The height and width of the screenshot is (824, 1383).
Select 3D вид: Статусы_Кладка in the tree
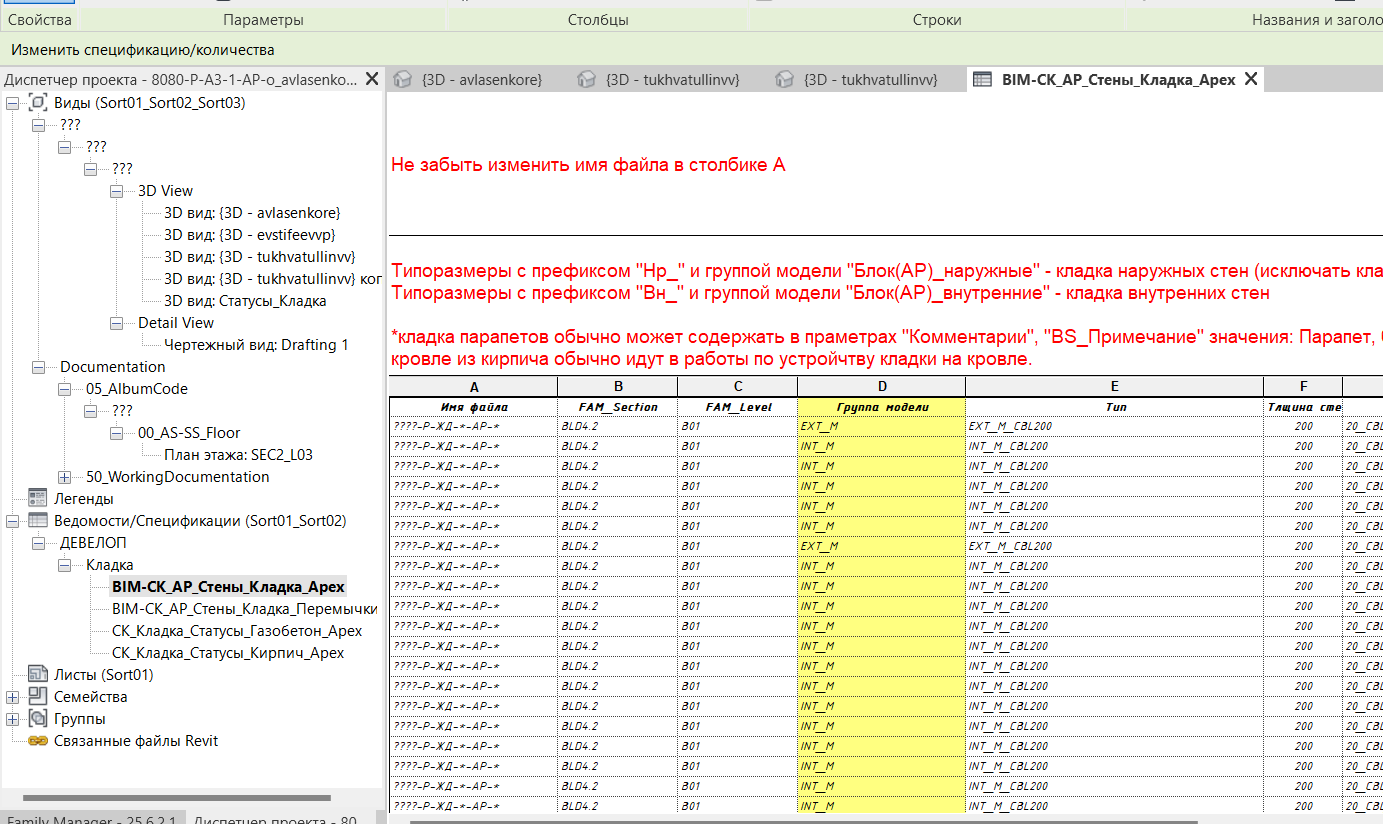[x=245, y=301]
